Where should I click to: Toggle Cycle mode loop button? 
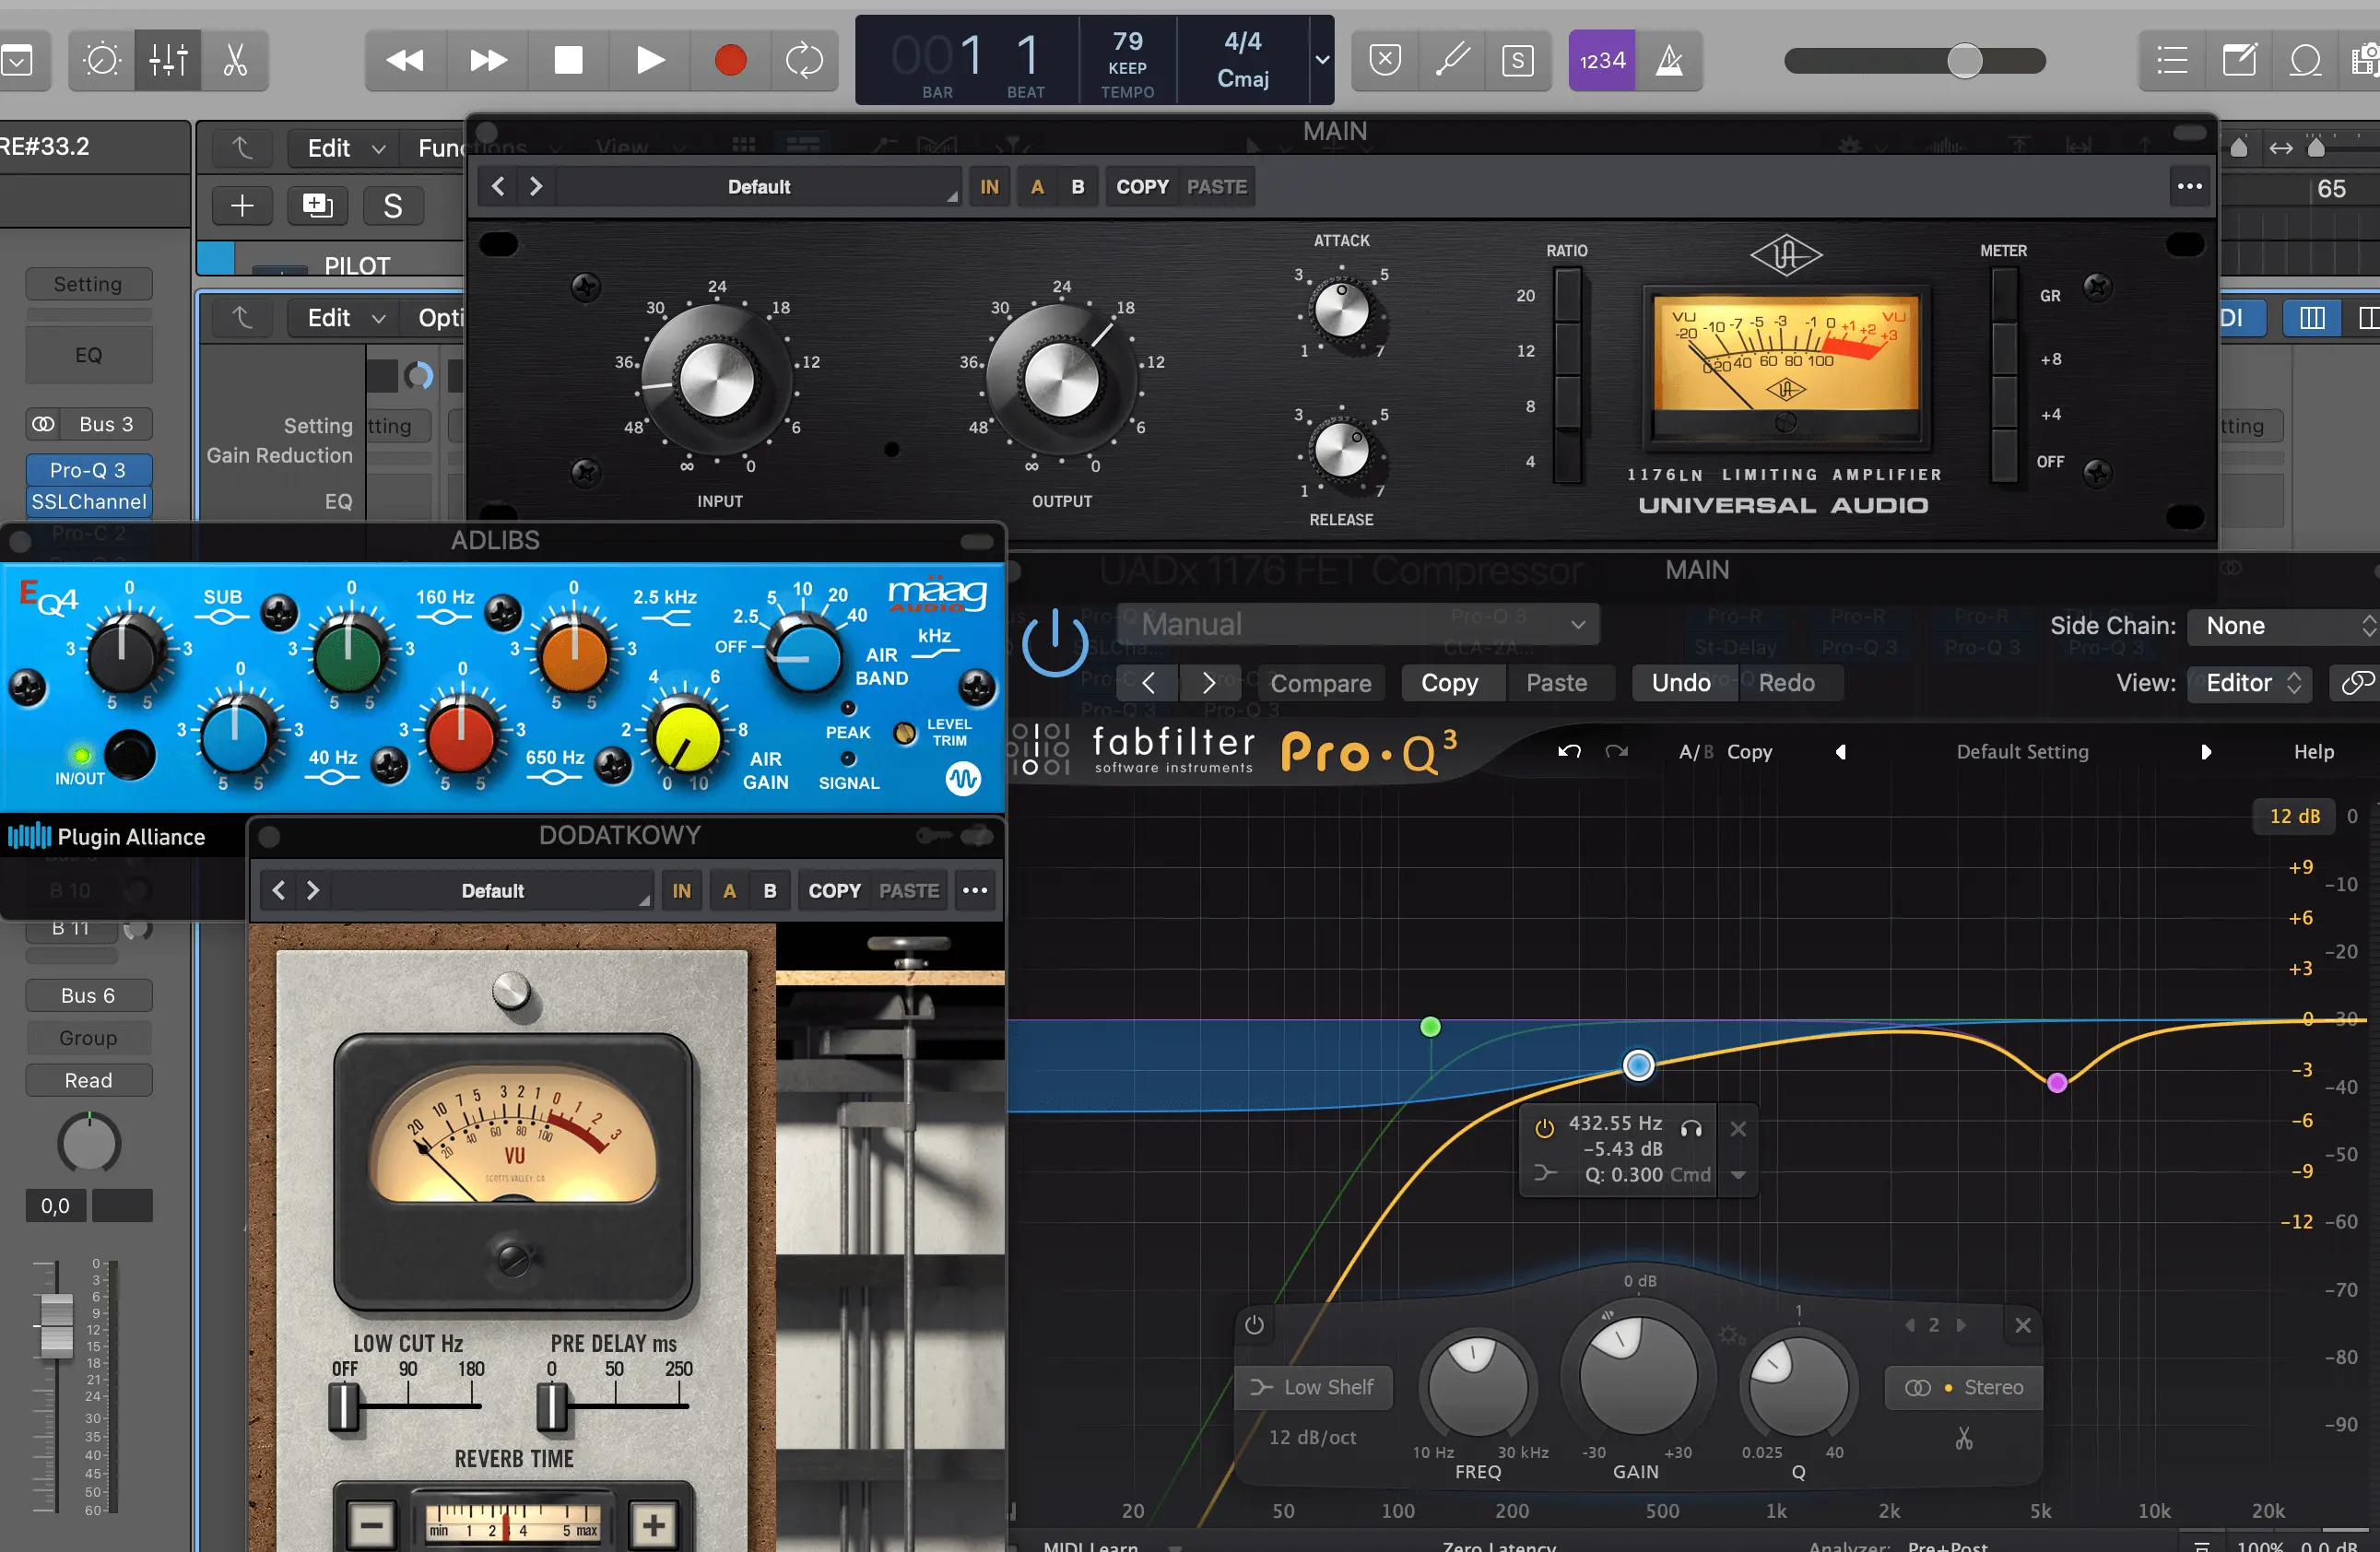[x=804, y=61]
